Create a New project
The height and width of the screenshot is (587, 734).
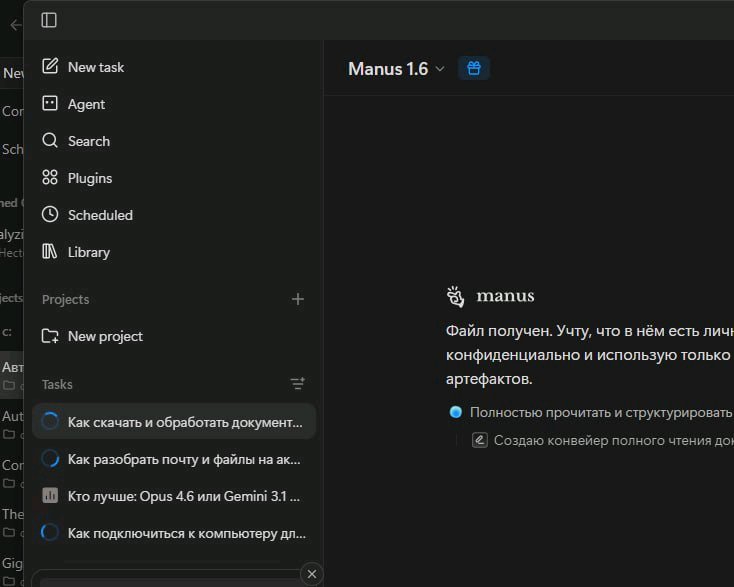click(173, 336)
